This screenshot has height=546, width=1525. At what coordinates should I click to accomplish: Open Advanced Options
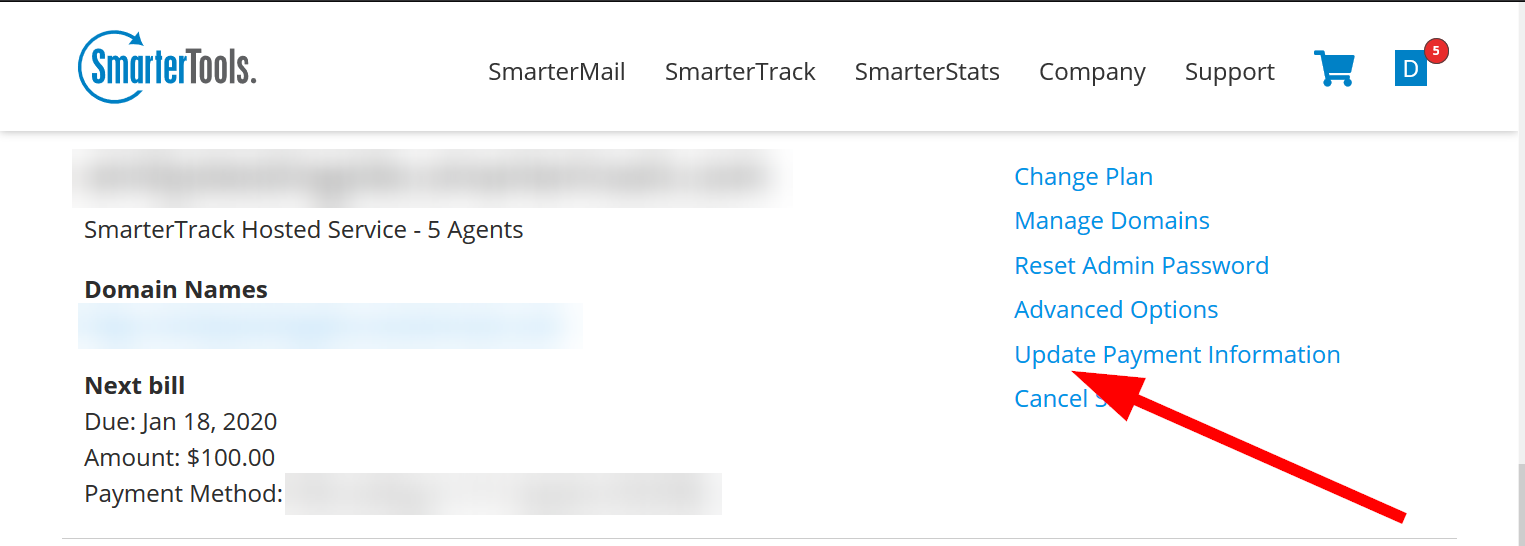[x=1116, y=310]
